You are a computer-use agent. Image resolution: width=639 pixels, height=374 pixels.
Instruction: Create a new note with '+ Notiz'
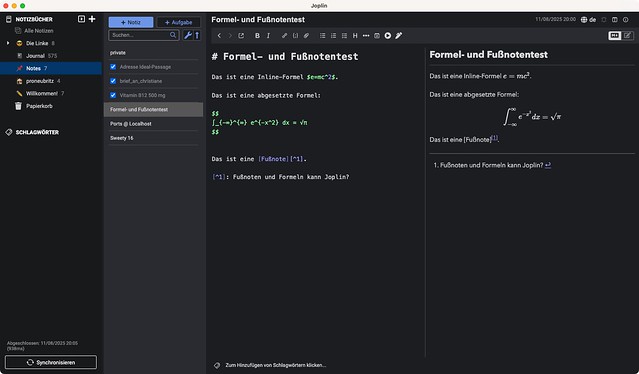tap(131, 22)
